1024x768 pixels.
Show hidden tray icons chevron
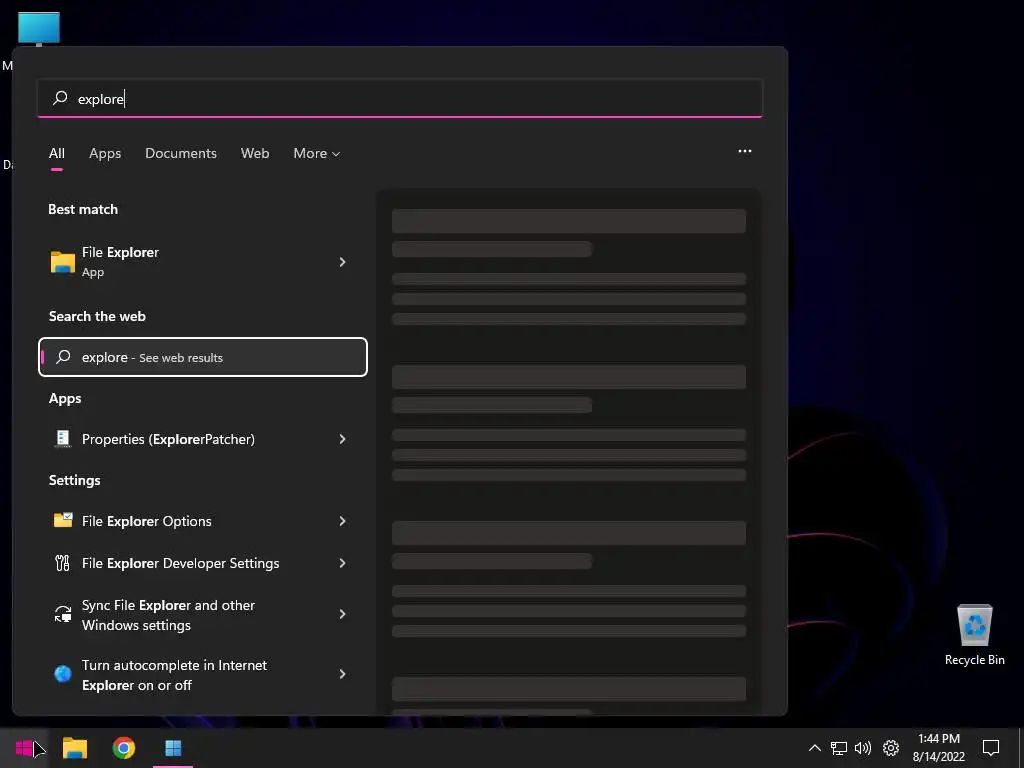pyautogui.click(x=814, y=748)
